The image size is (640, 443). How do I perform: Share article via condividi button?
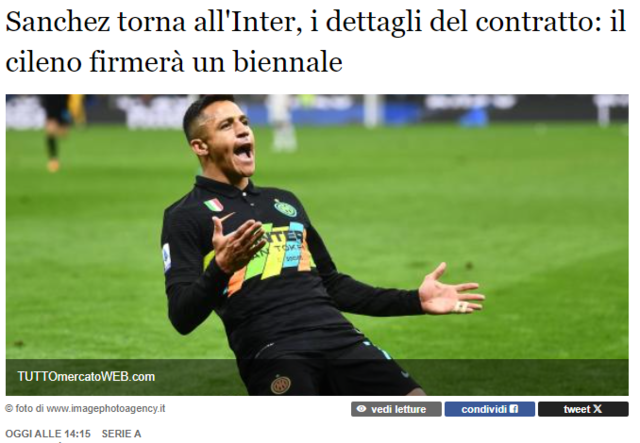pos(489,409)
